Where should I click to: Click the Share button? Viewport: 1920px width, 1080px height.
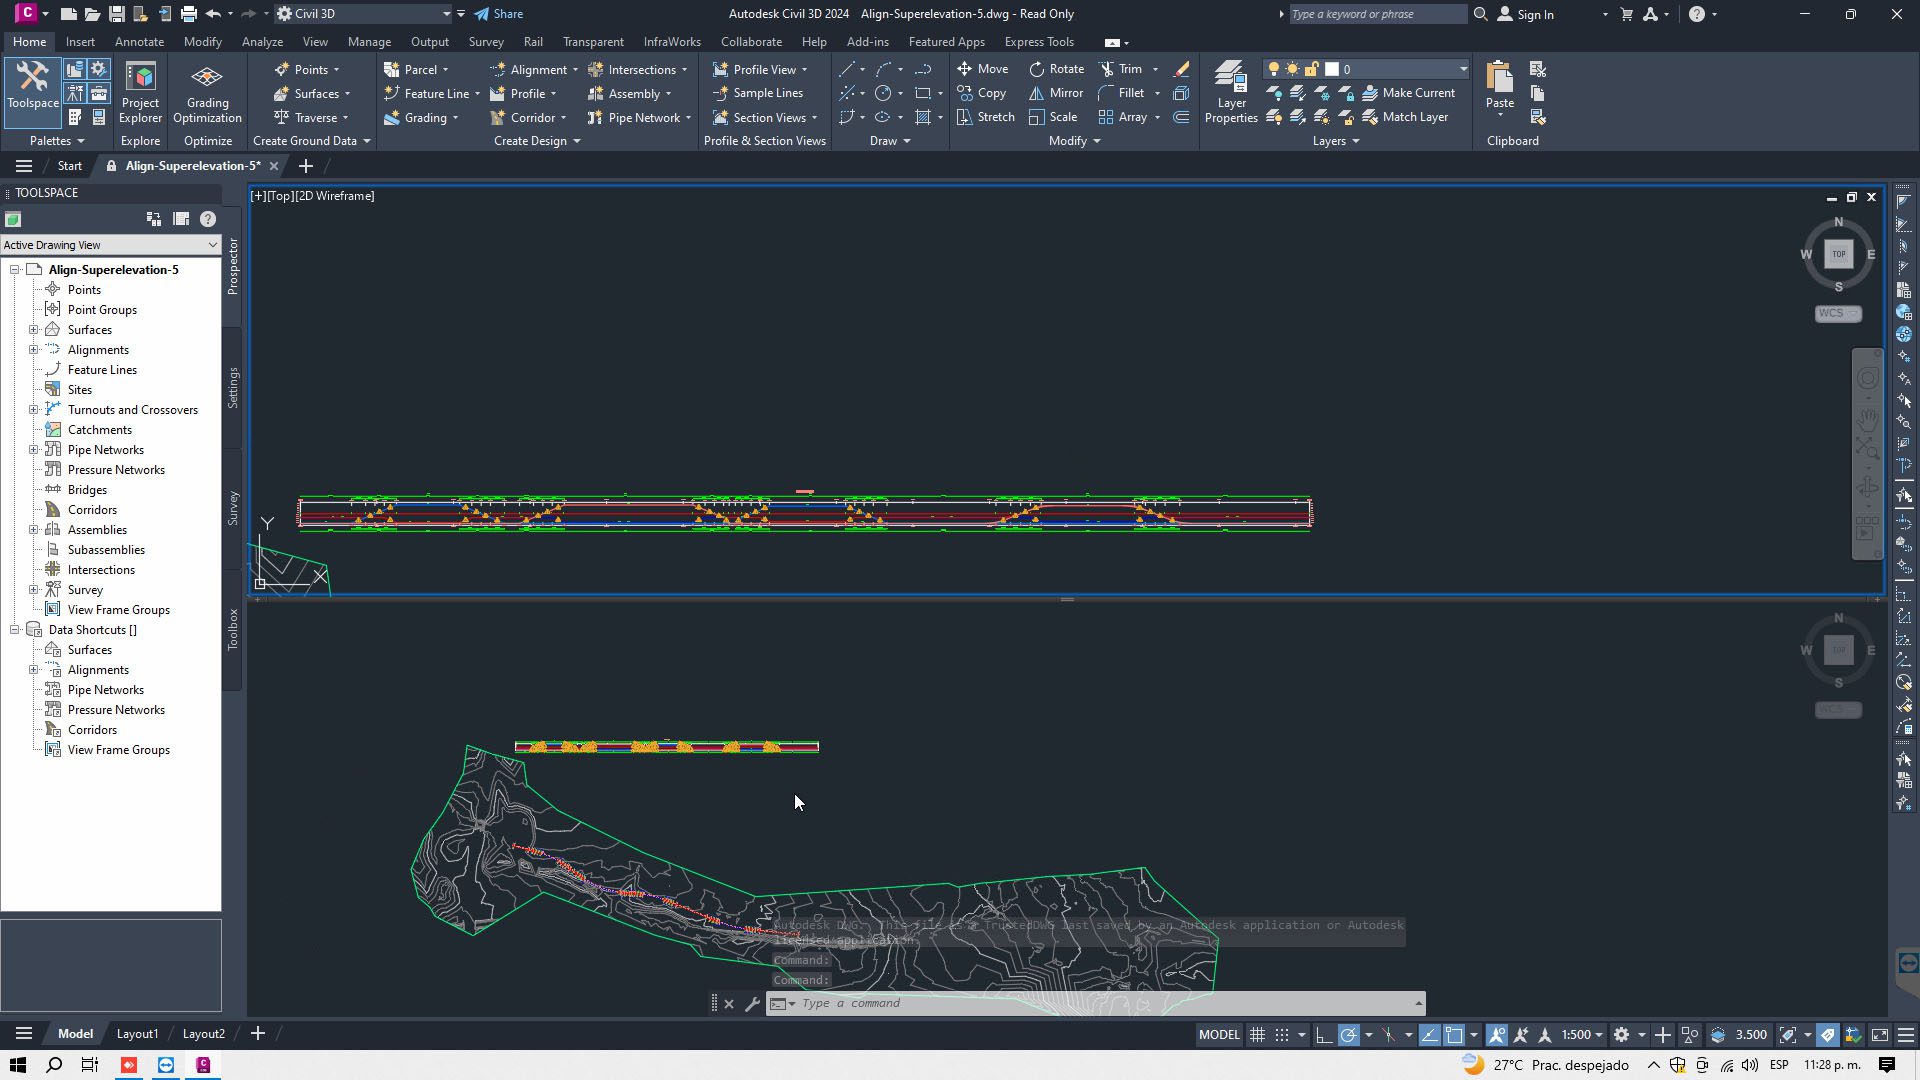pos(498,14)
